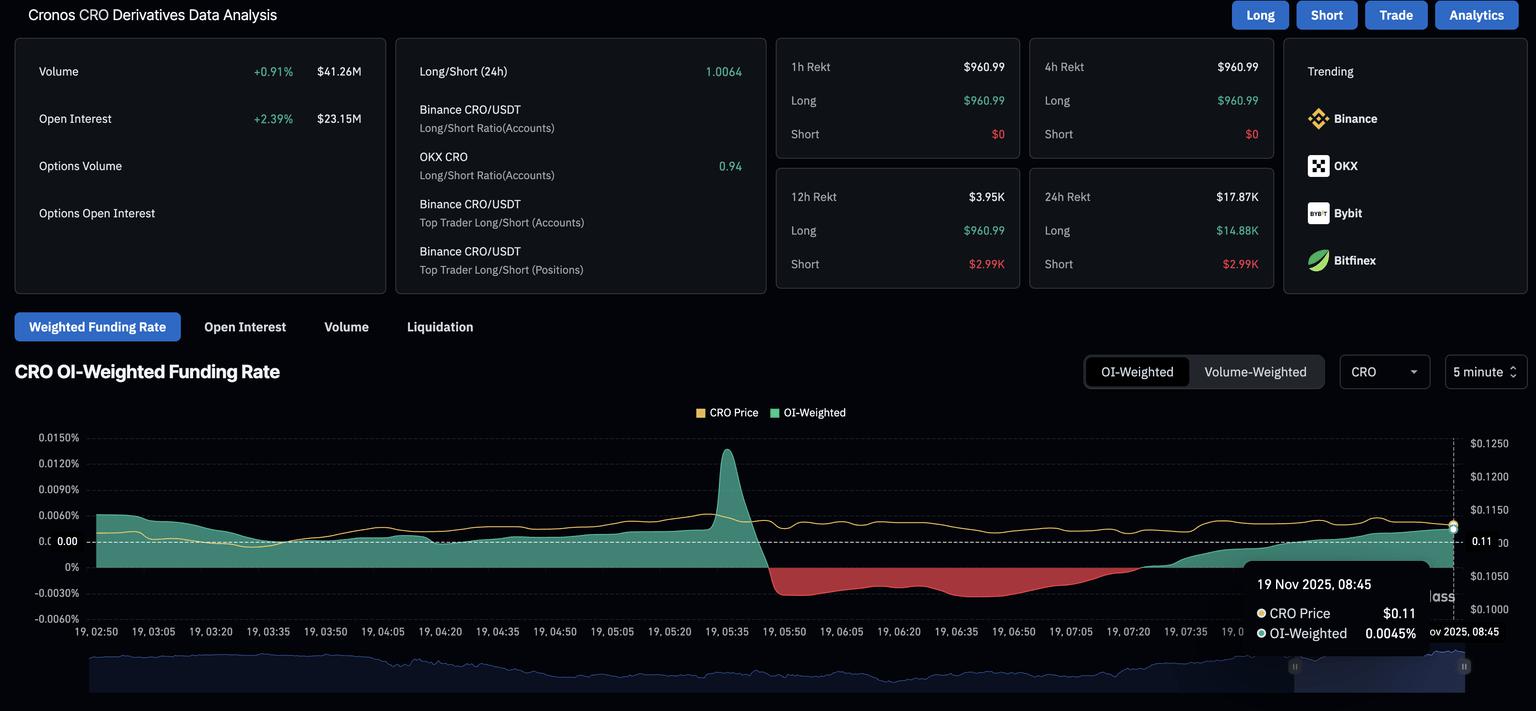Screen dimensions: 1536x711
Task: Click the Analytics button
Action: click(1477, 15)
